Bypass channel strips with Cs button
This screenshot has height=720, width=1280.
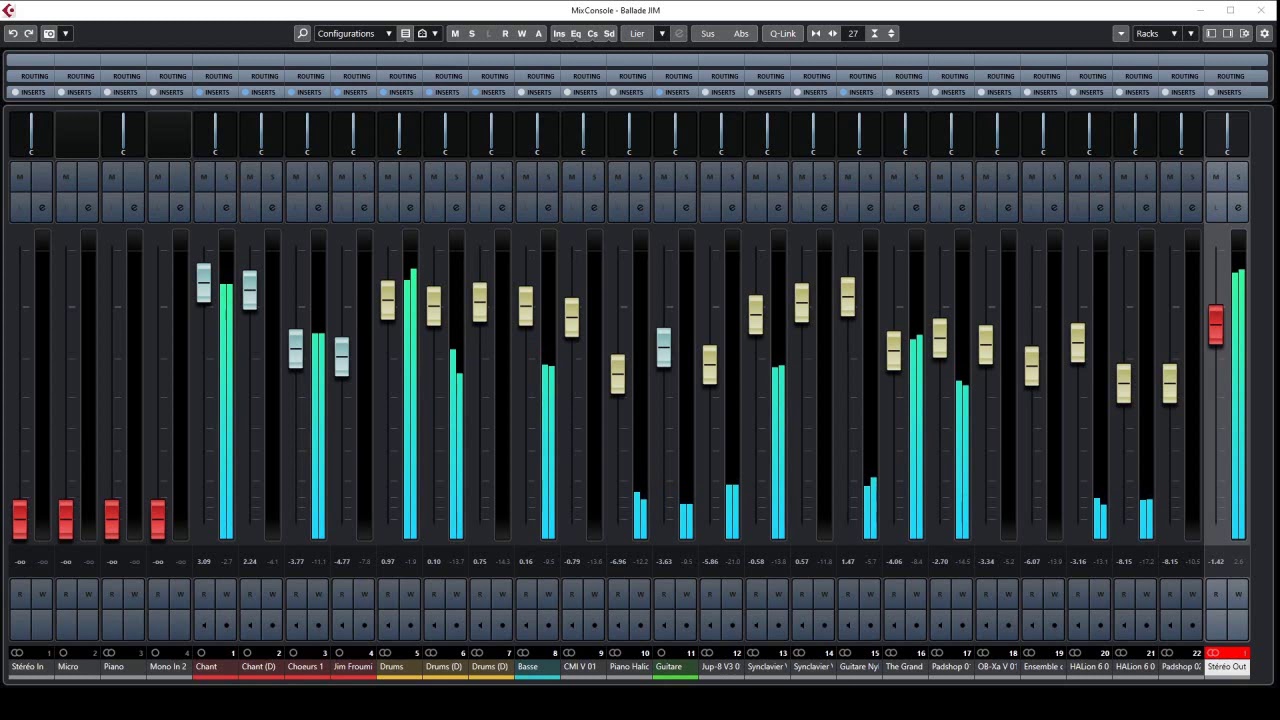point(593,33)
